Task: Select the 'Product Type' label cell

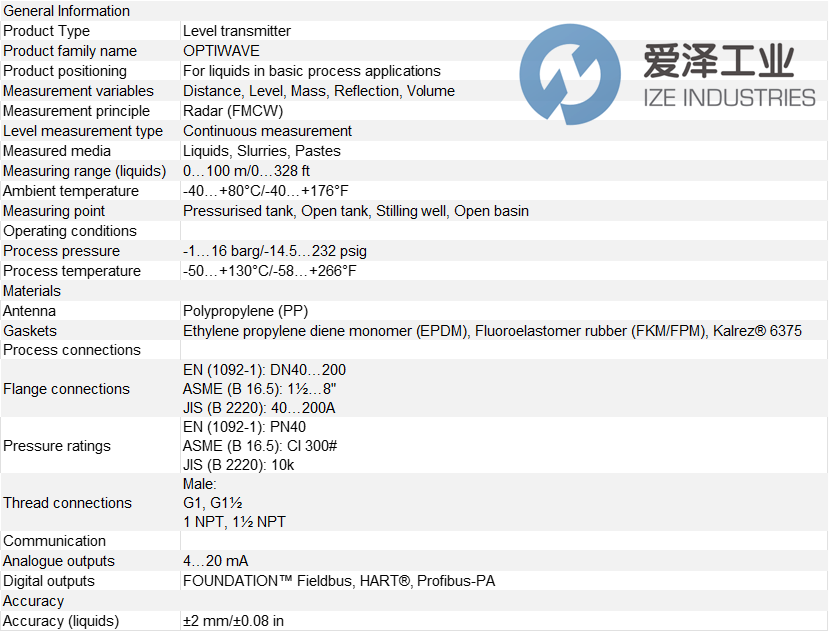Action: point(47,31)
